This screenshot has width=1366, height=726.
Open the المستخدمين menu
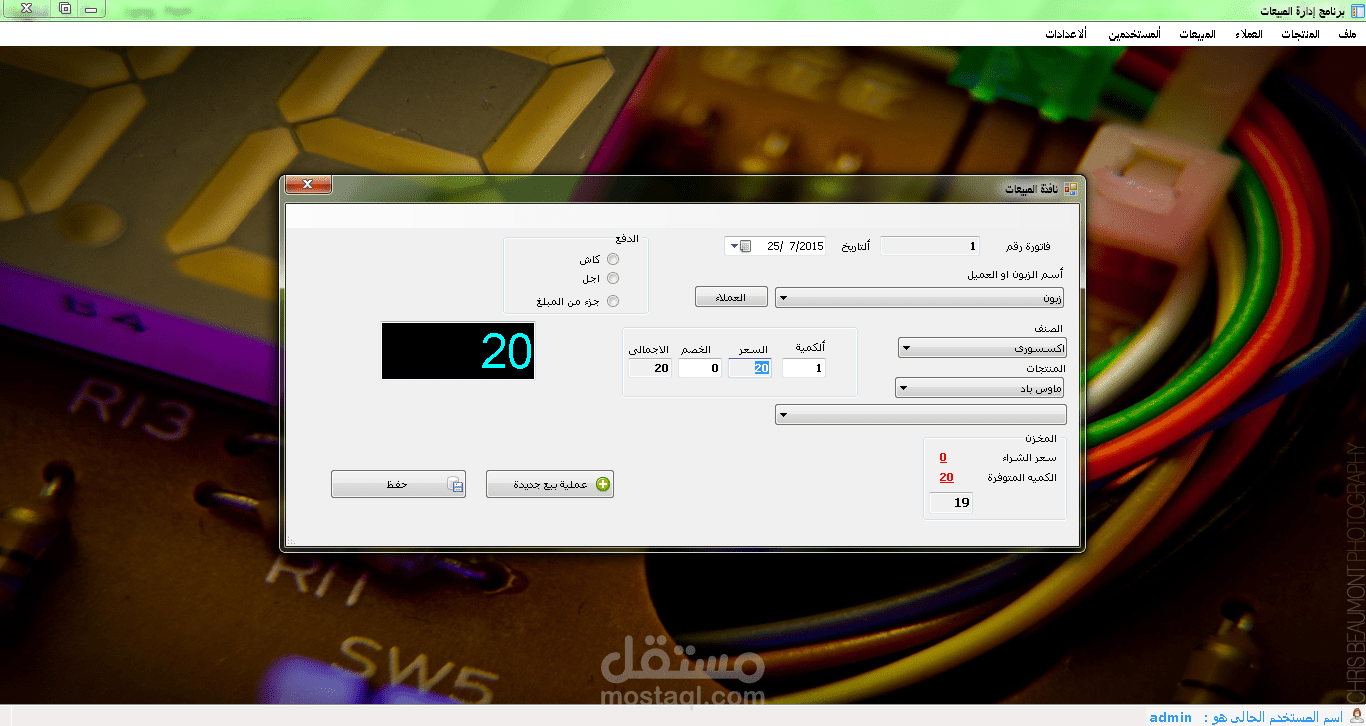click(1134, 34)
